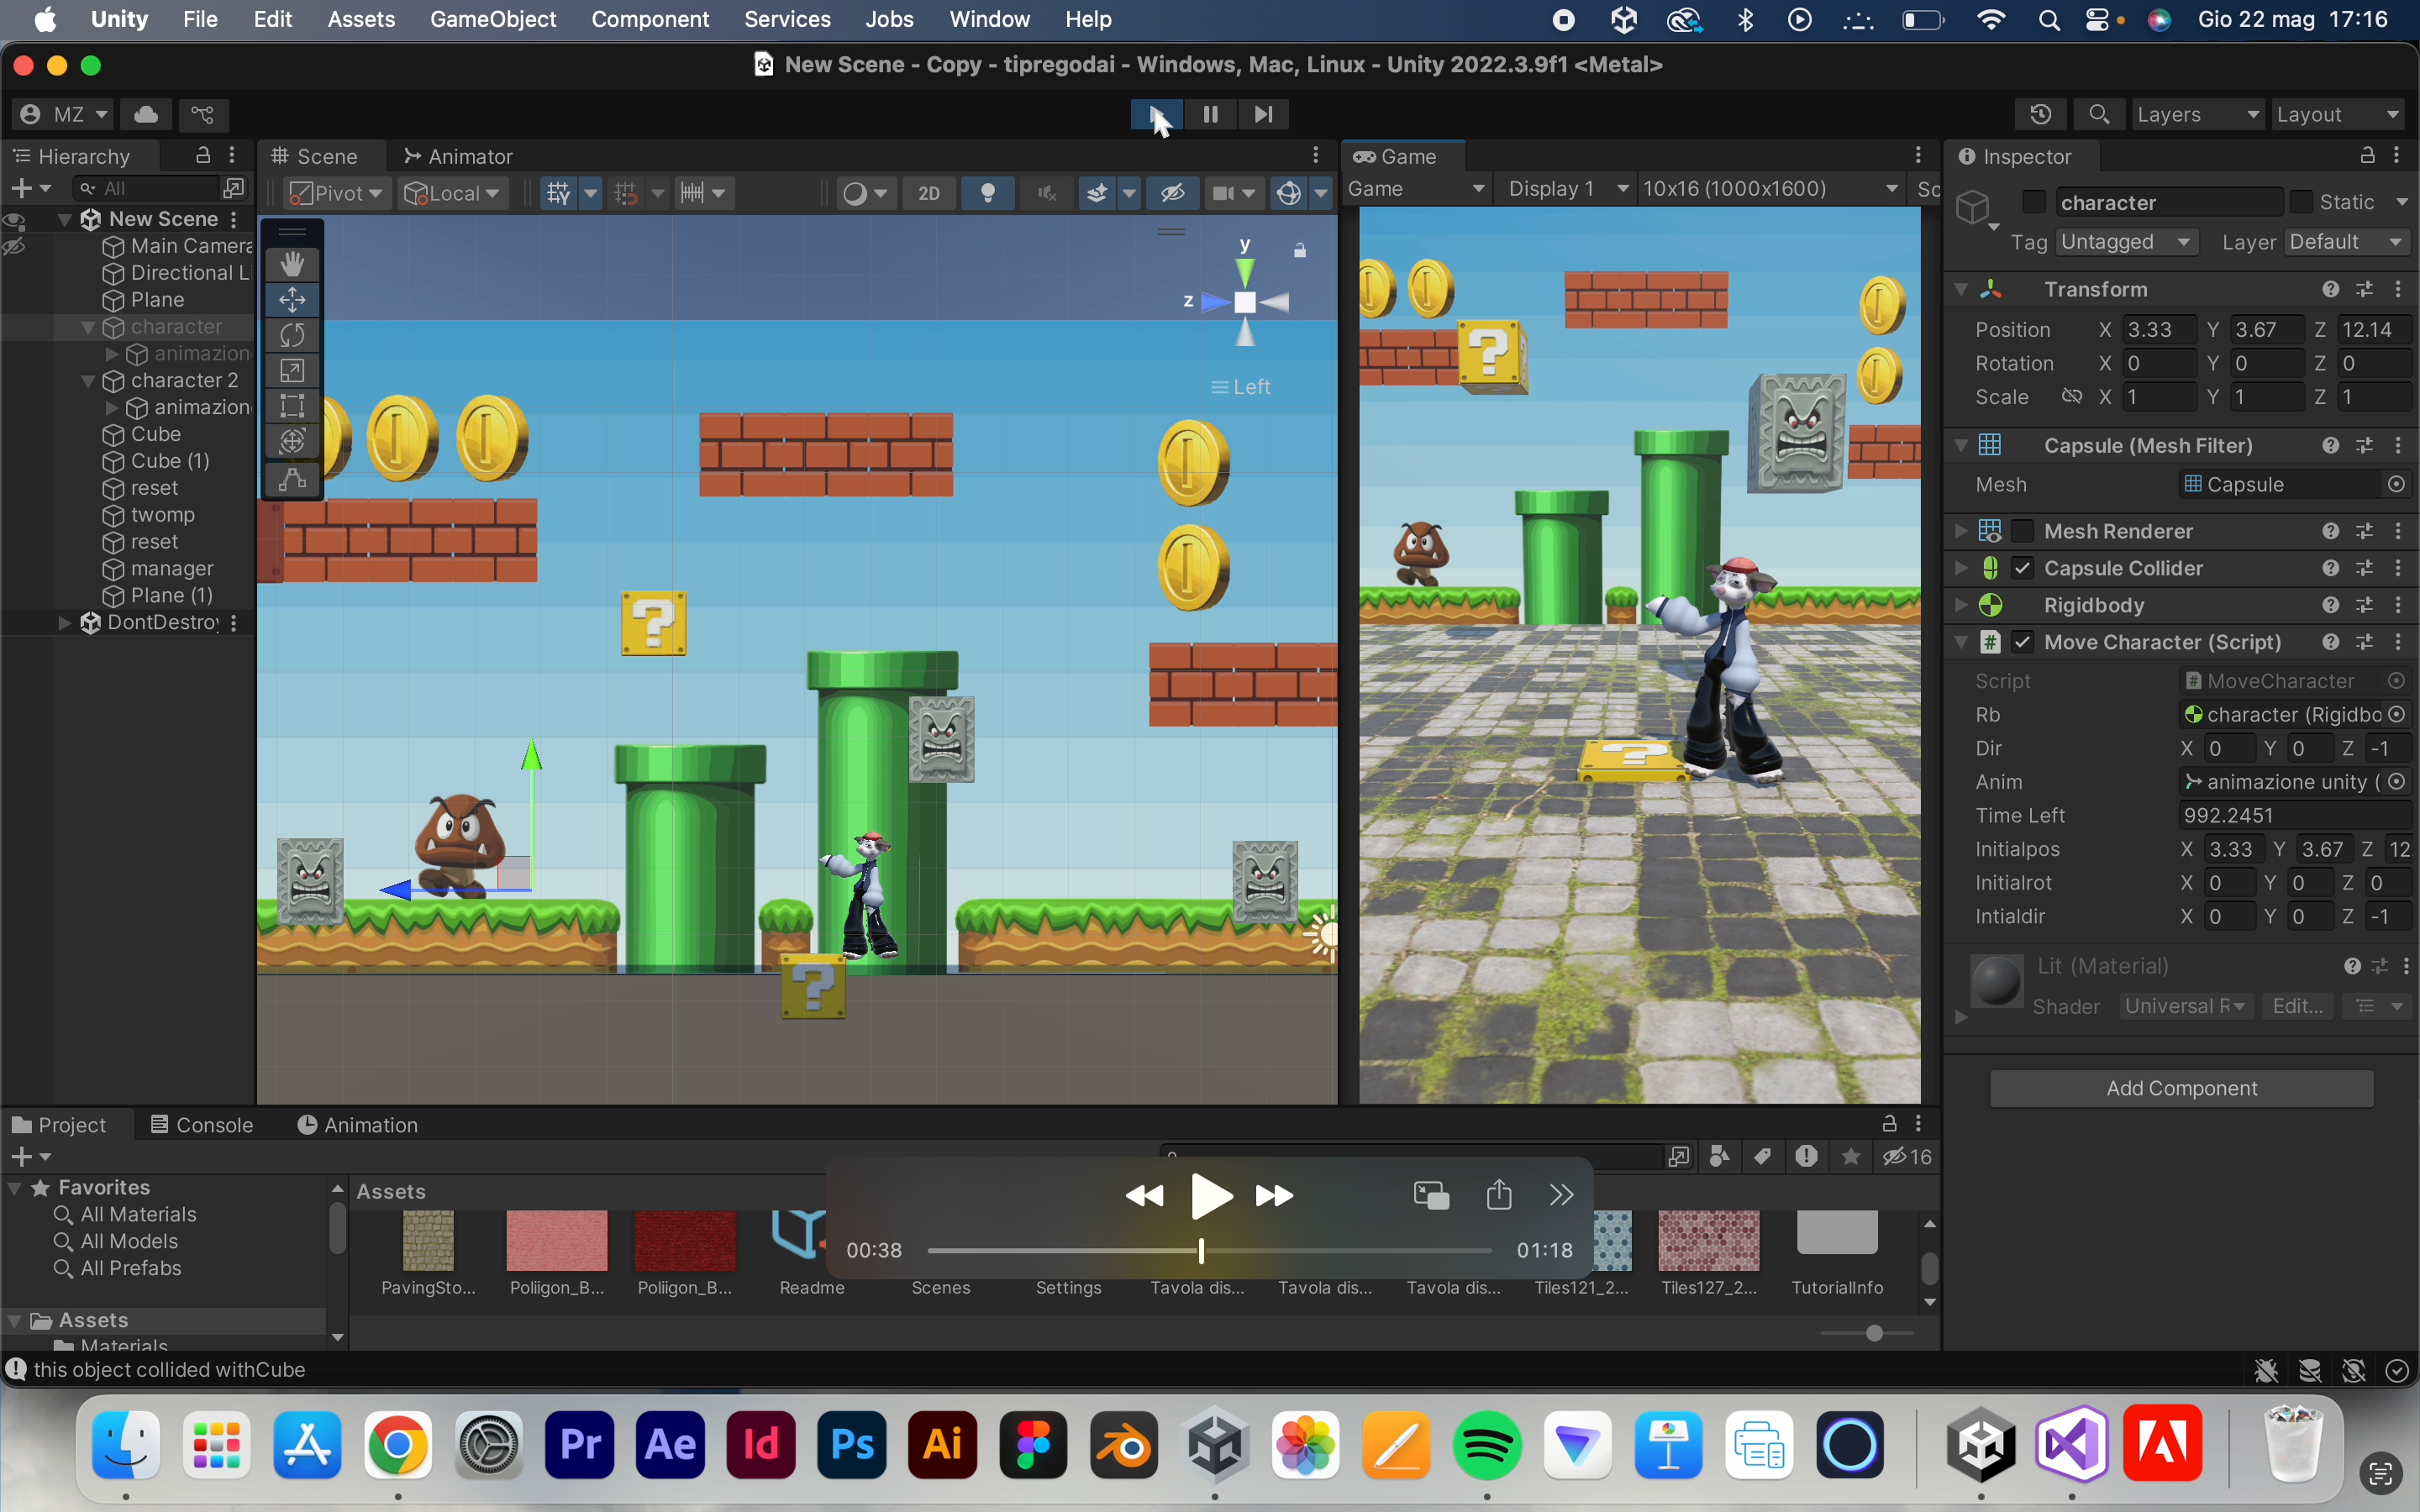Open the Tag Untagged dropdown

tap(2126, 242)
